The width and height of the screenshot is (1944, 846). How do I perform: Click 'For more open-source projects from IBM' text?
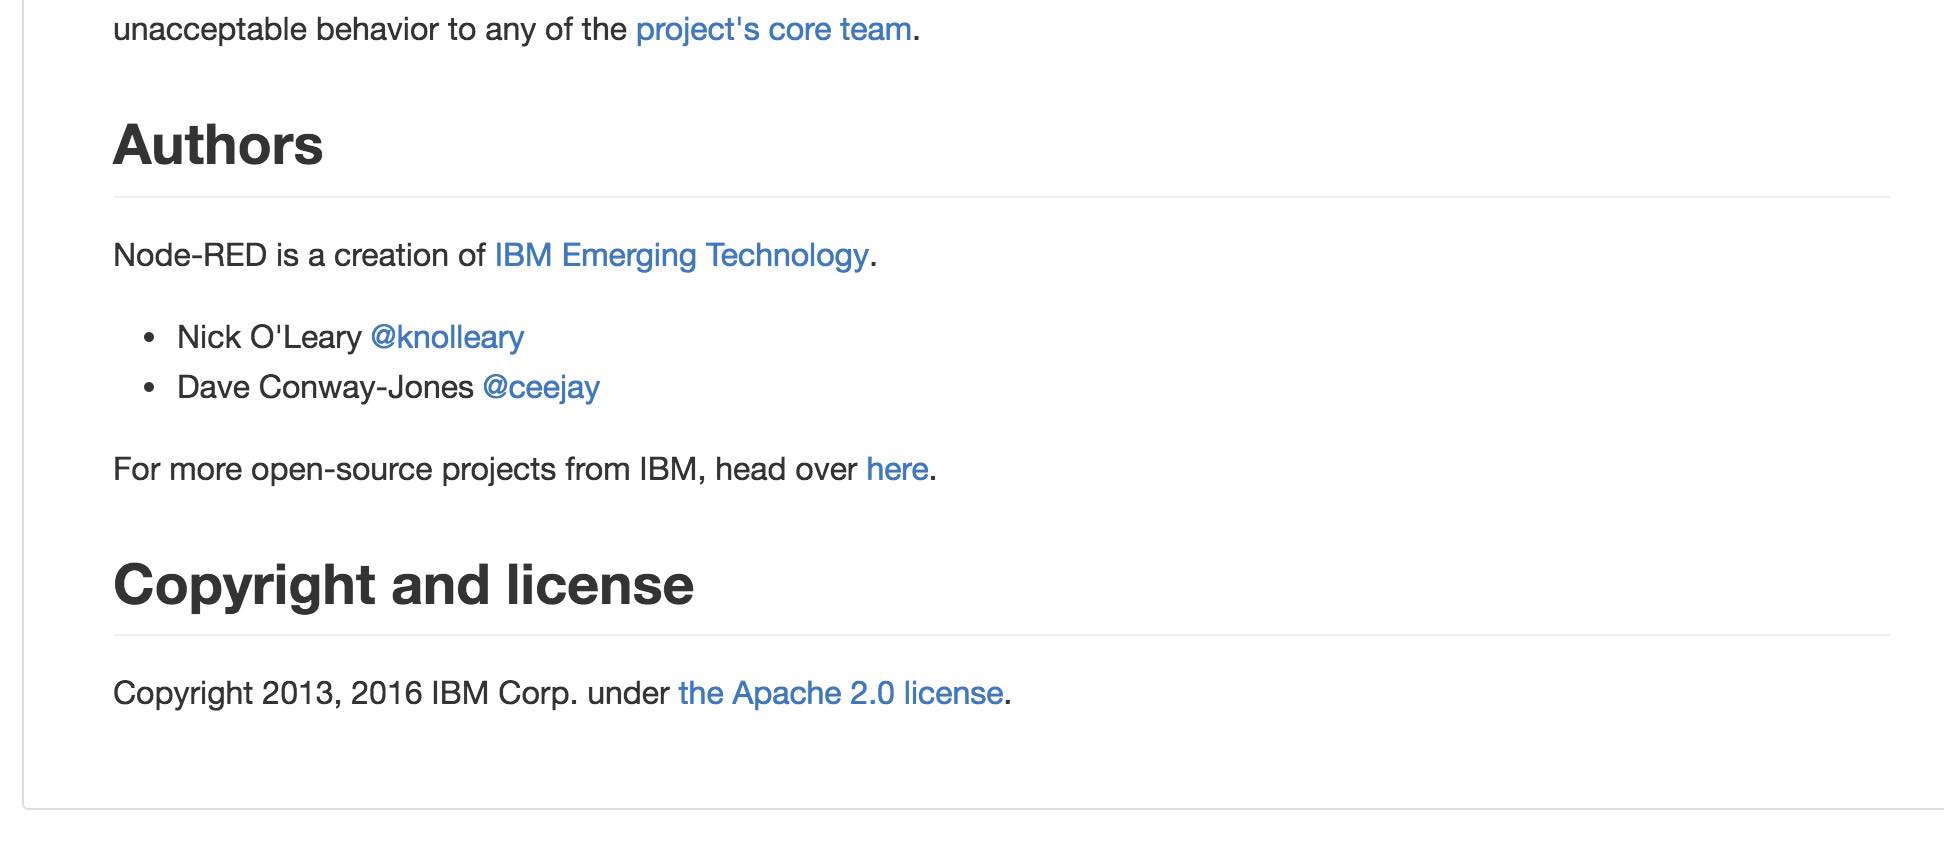(405, 469)
